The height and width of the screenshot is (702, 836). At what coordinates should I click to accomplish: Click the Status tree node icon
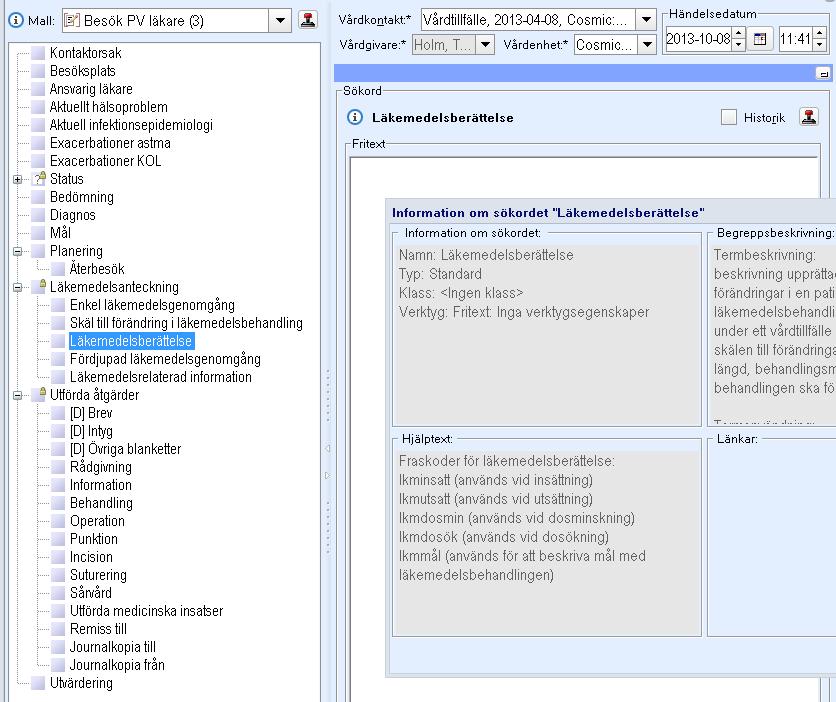tap(38, 179)
